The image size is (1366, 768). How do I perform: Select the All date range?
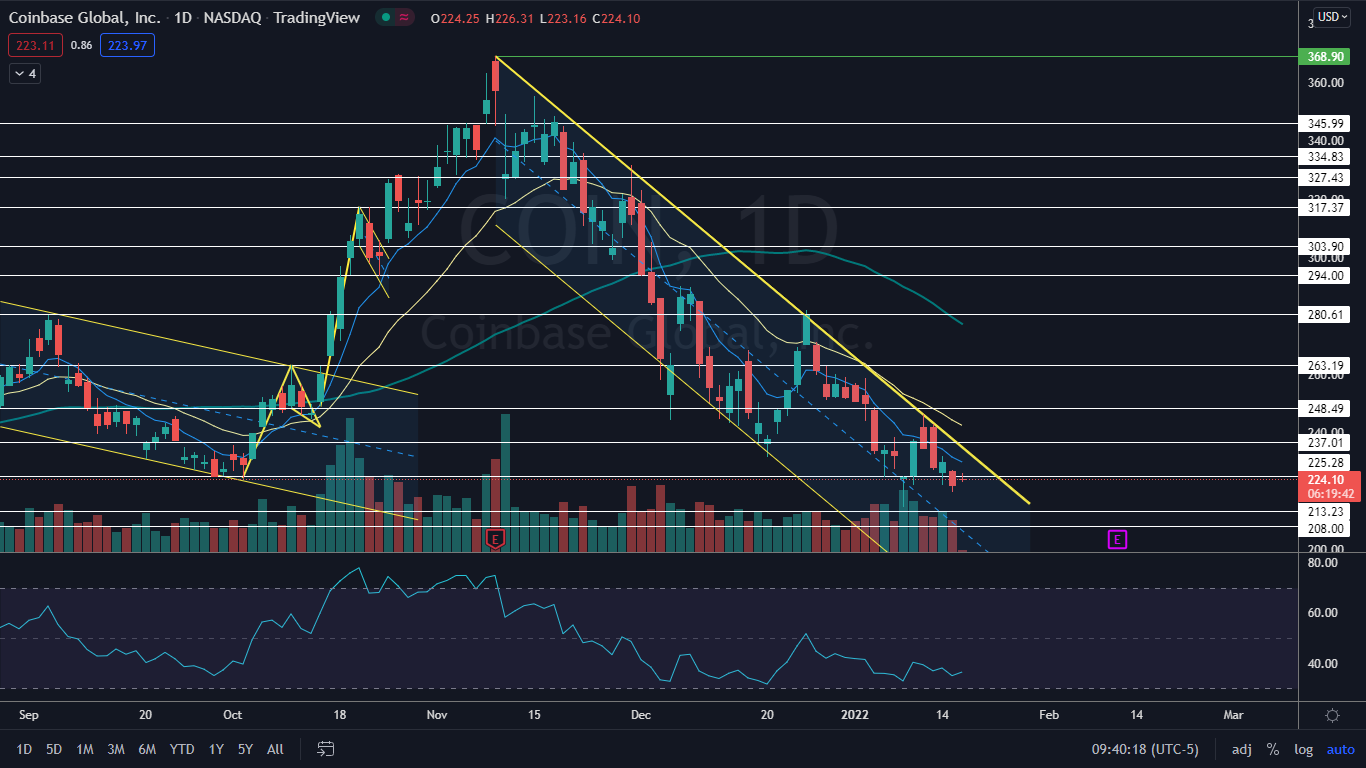pos(276,749)
